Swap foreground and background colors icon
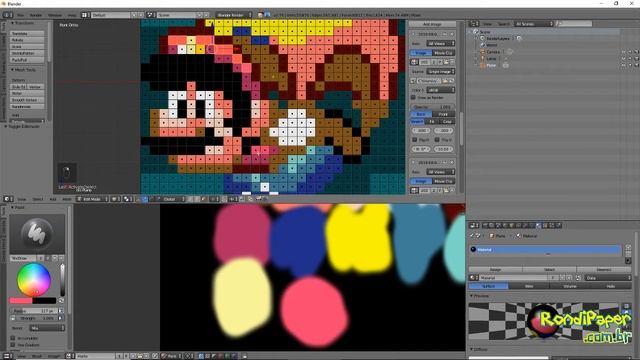This screenshot has height=360, width=640. coord(61,301)
